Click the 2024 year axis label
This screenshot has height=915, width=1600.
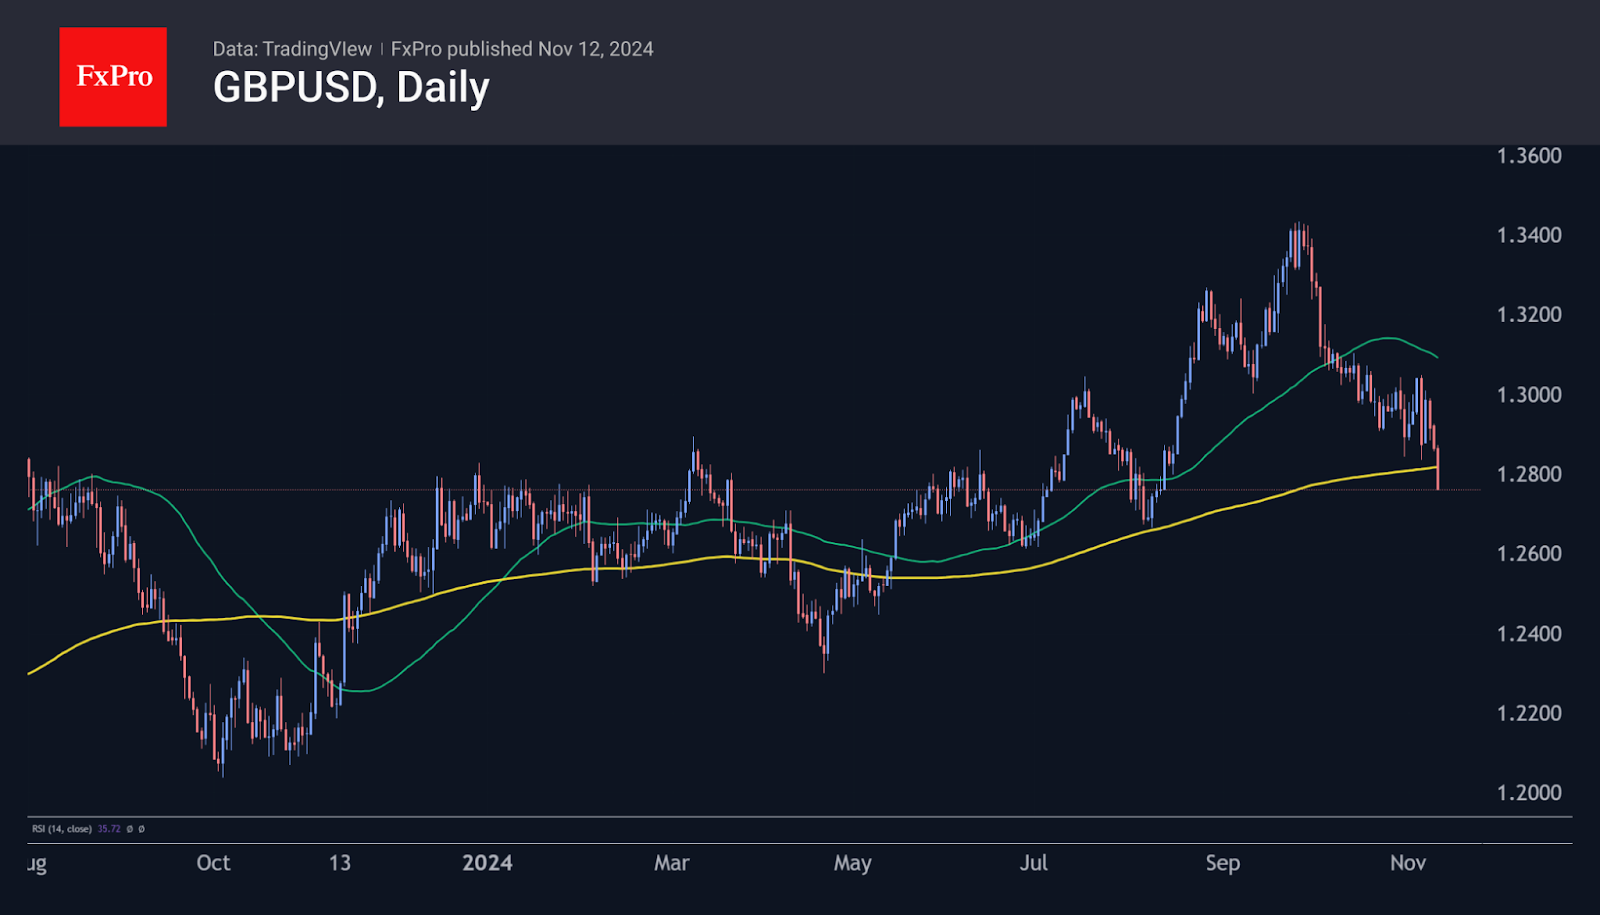pyautogui.click(x=487, y=863)
